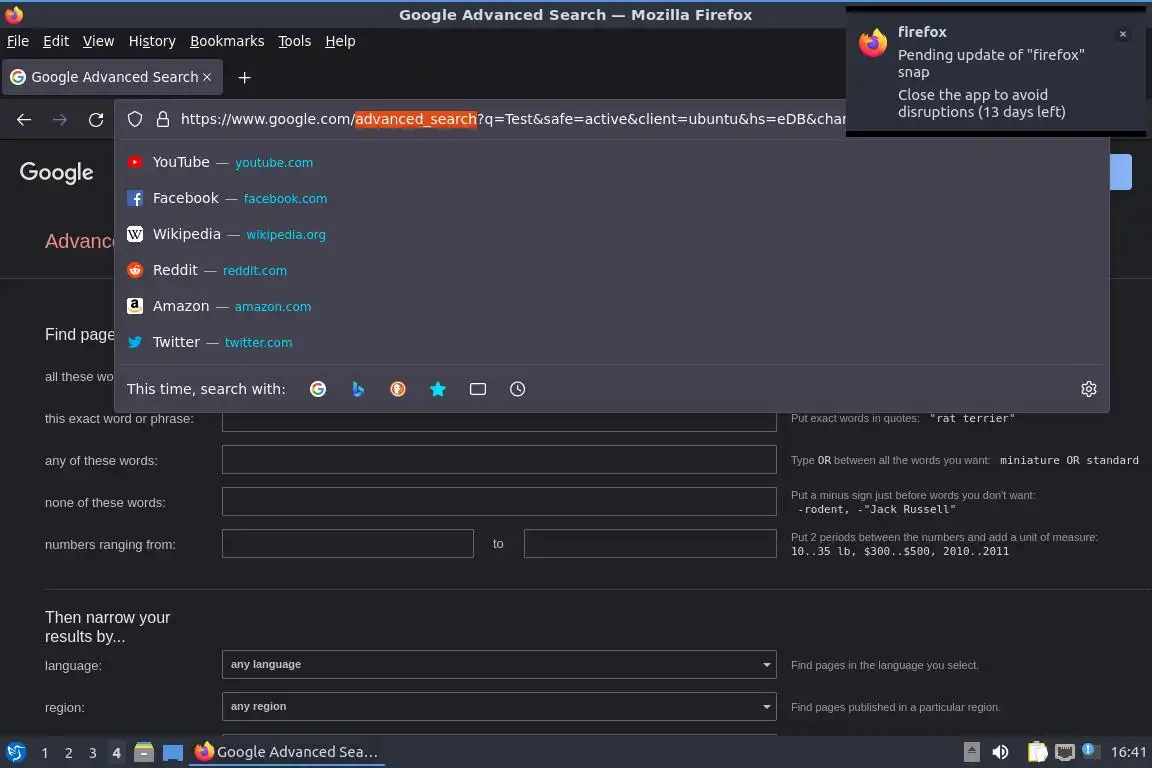Click the 16:41 clock

1128,752
